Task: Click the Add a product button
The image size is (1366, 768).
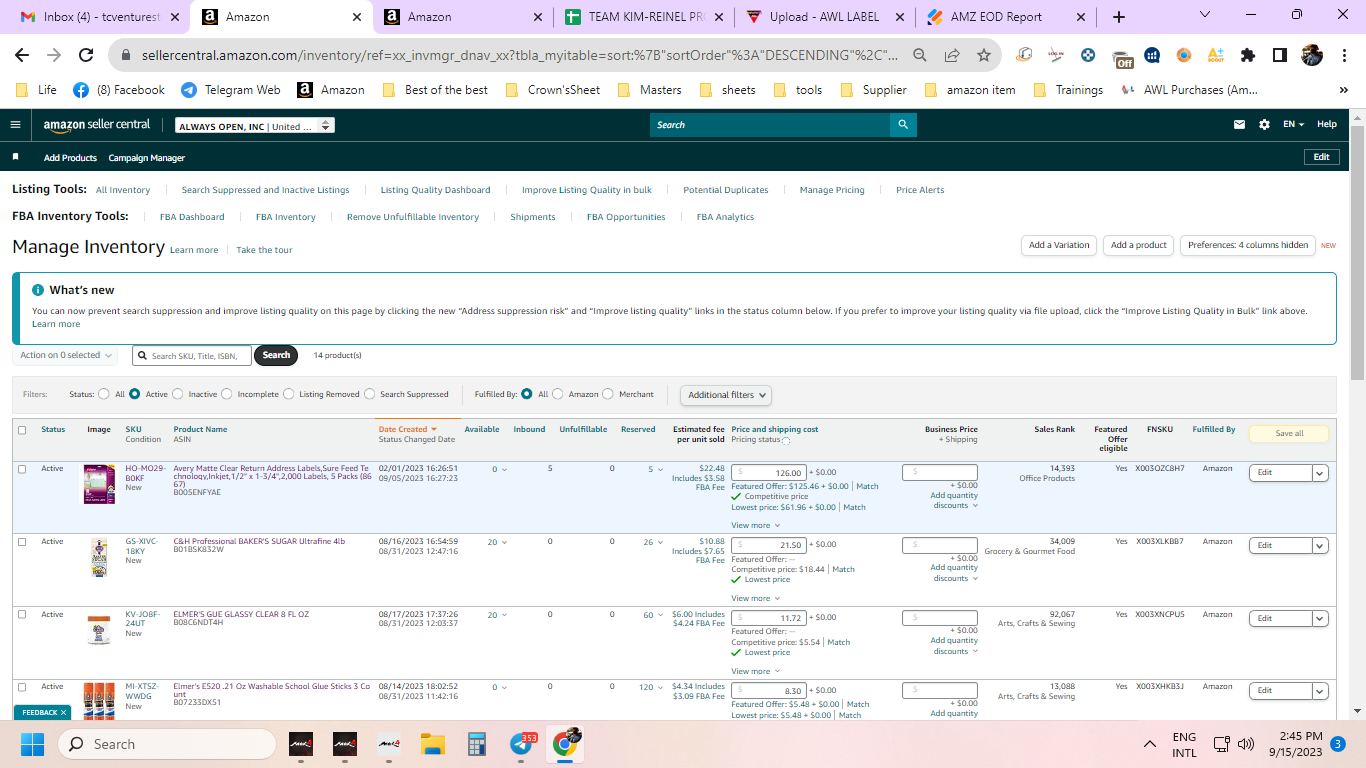Action: pyautogui.click(x=1138, y=245)
